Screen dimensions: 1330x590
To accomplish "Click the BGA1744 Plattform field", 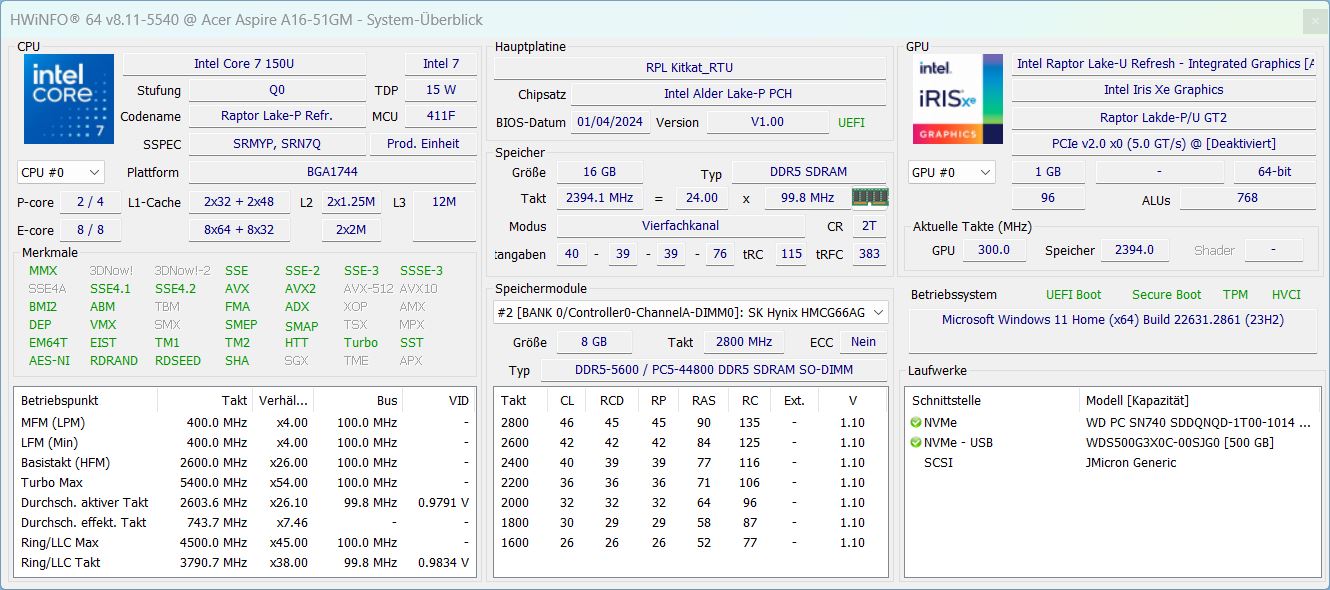I will [332, 172].
